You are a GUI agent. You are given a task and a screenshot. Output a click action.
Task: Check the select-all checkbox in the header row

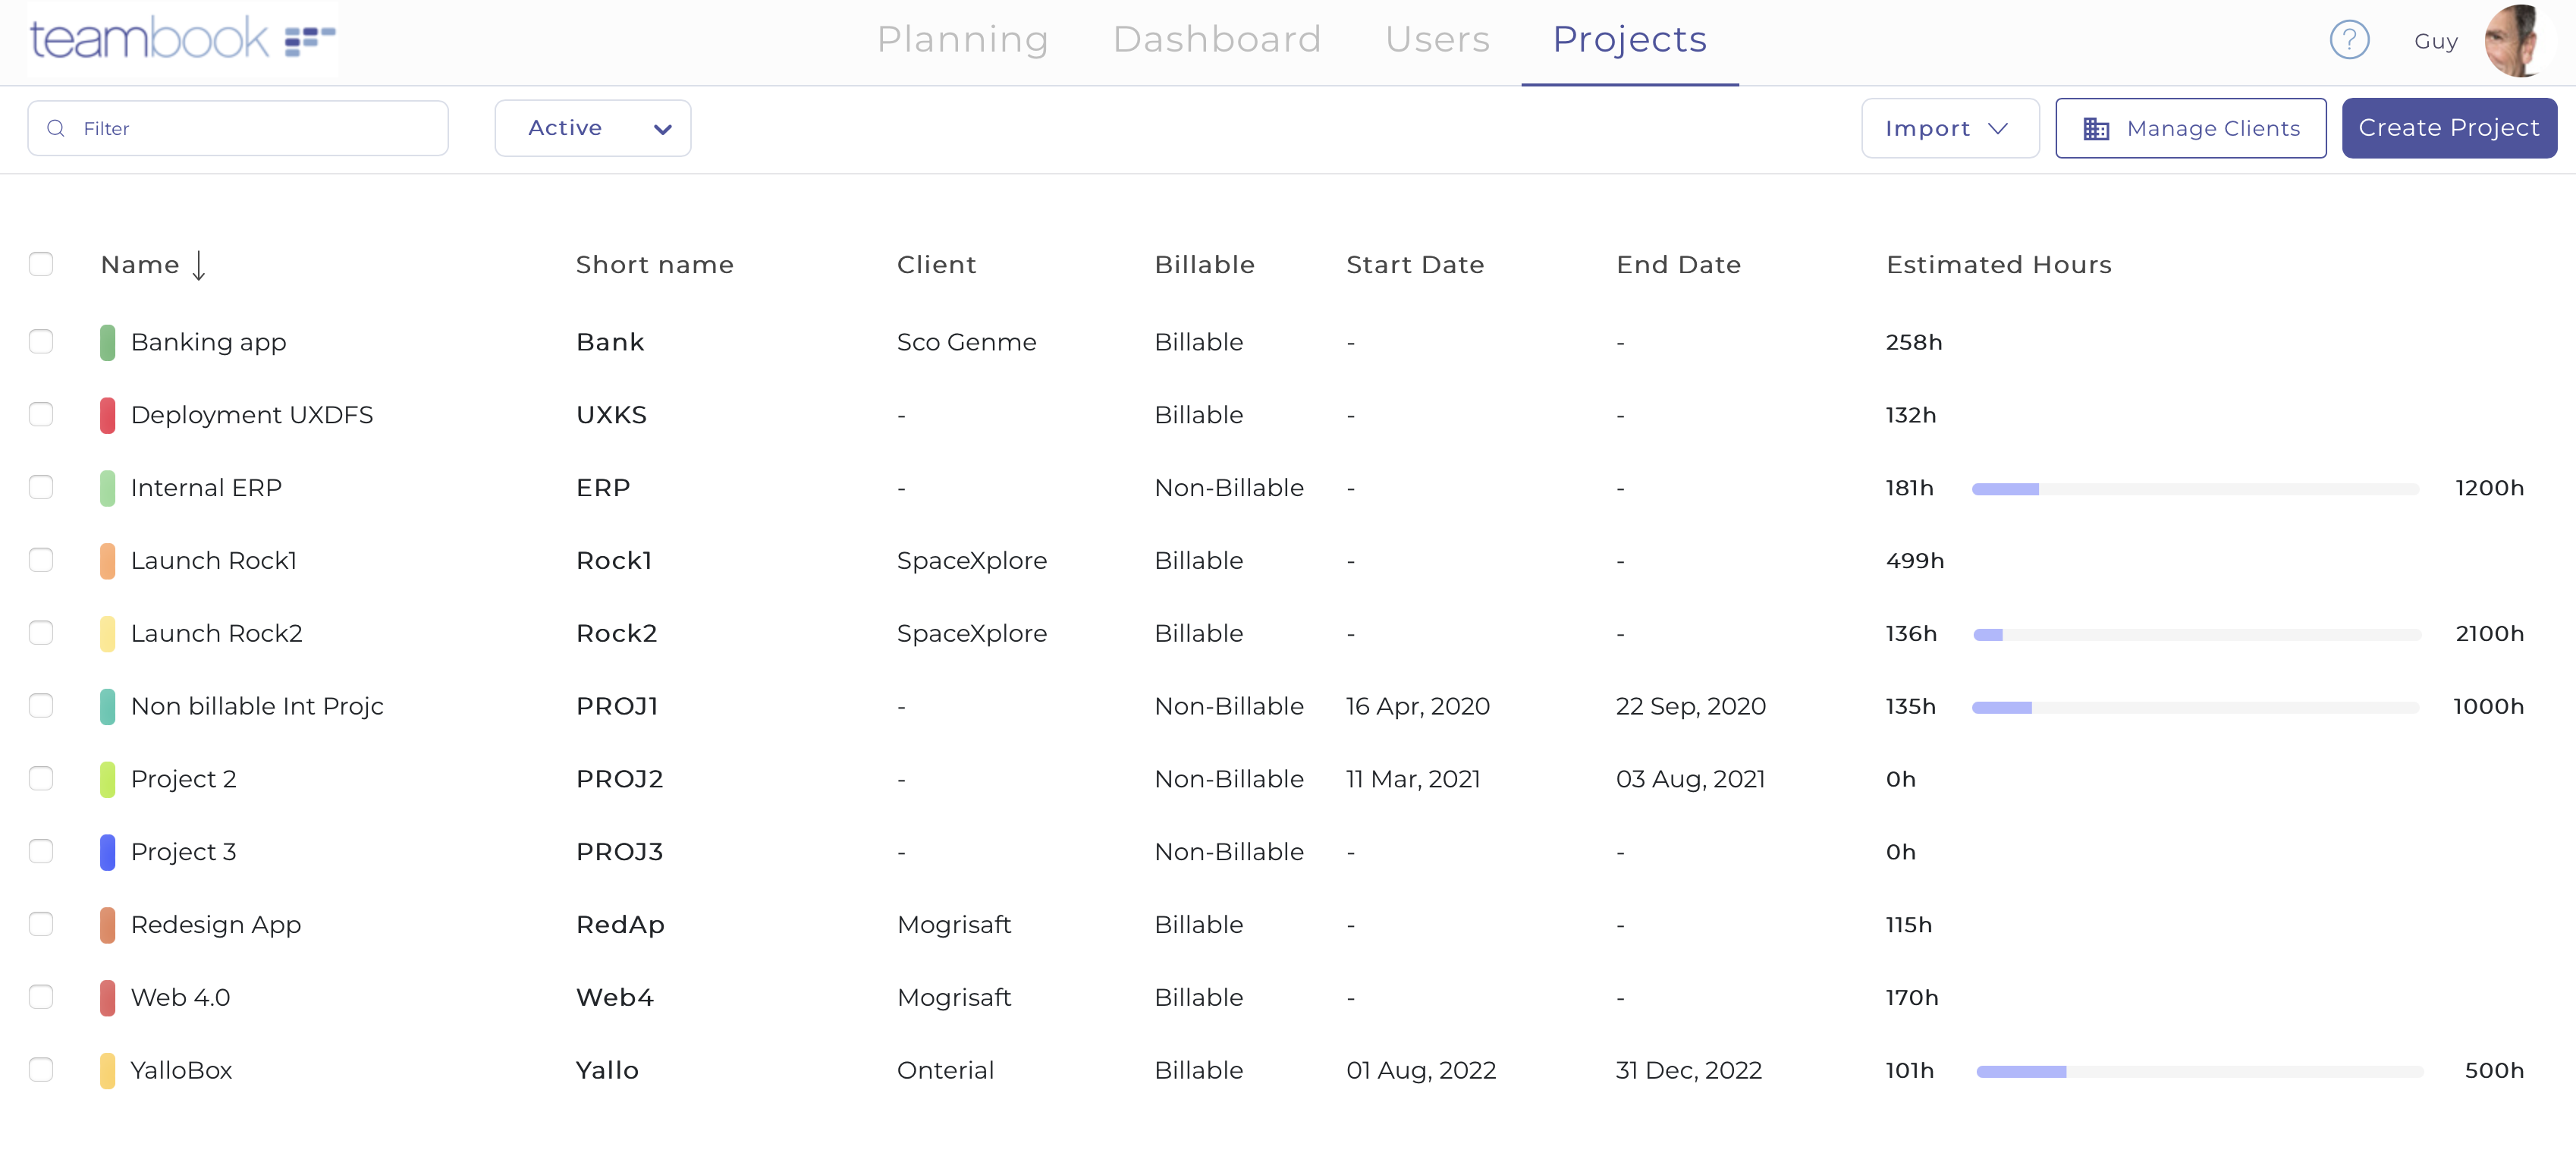pyautogui.click(x=41, y=264)
